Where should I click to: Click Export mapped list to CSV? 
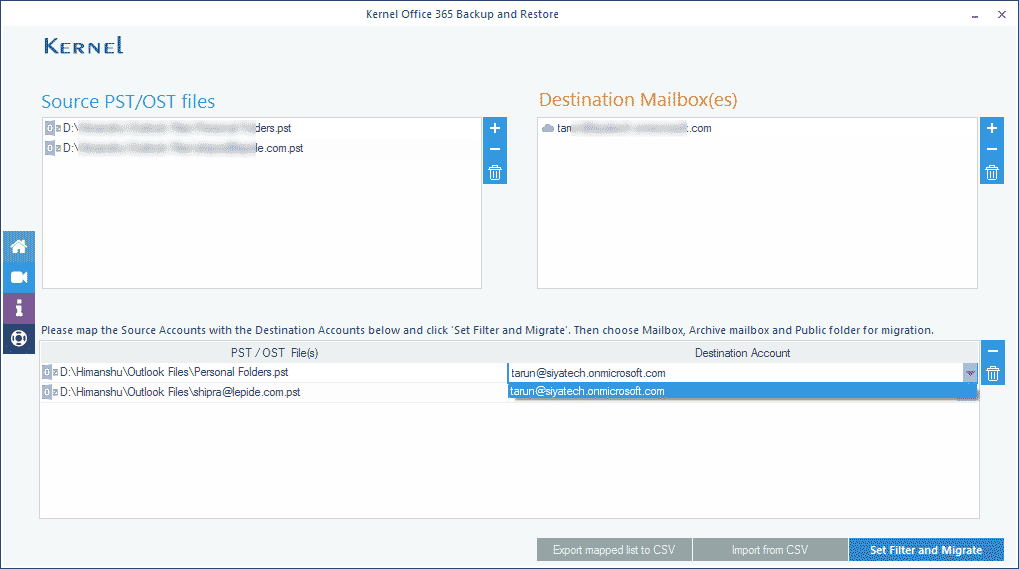pyautogui.click(x=614, y=550)
